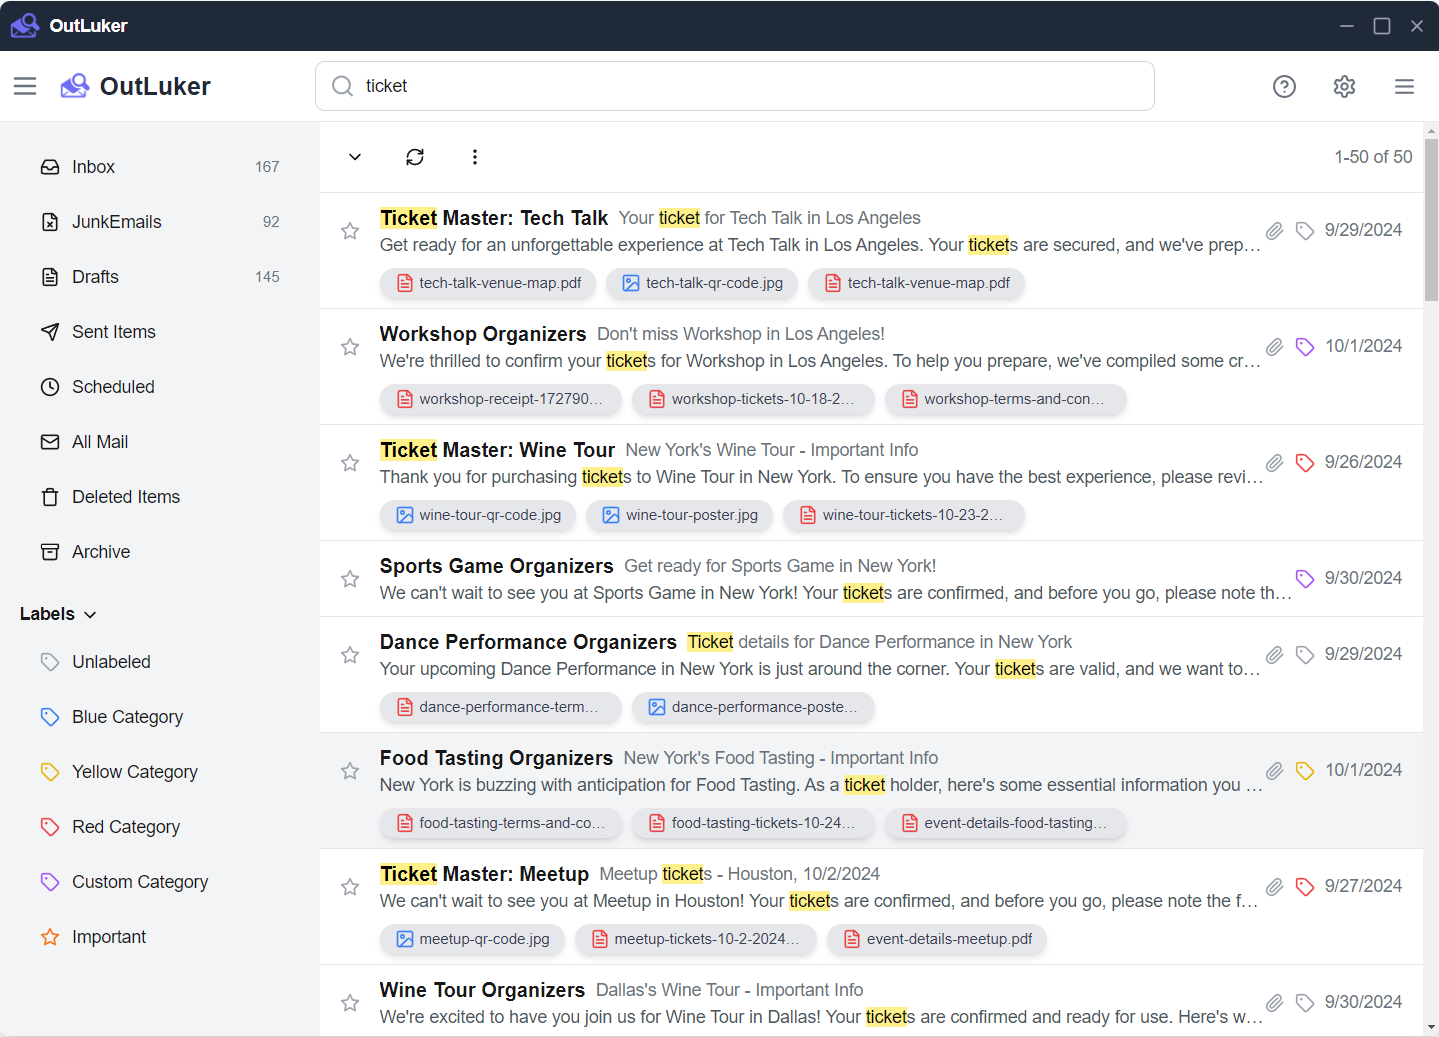This screenshot has width=1439, height=1037.
Task: Open the top-right overflow menu
Action: (1404, 86)
